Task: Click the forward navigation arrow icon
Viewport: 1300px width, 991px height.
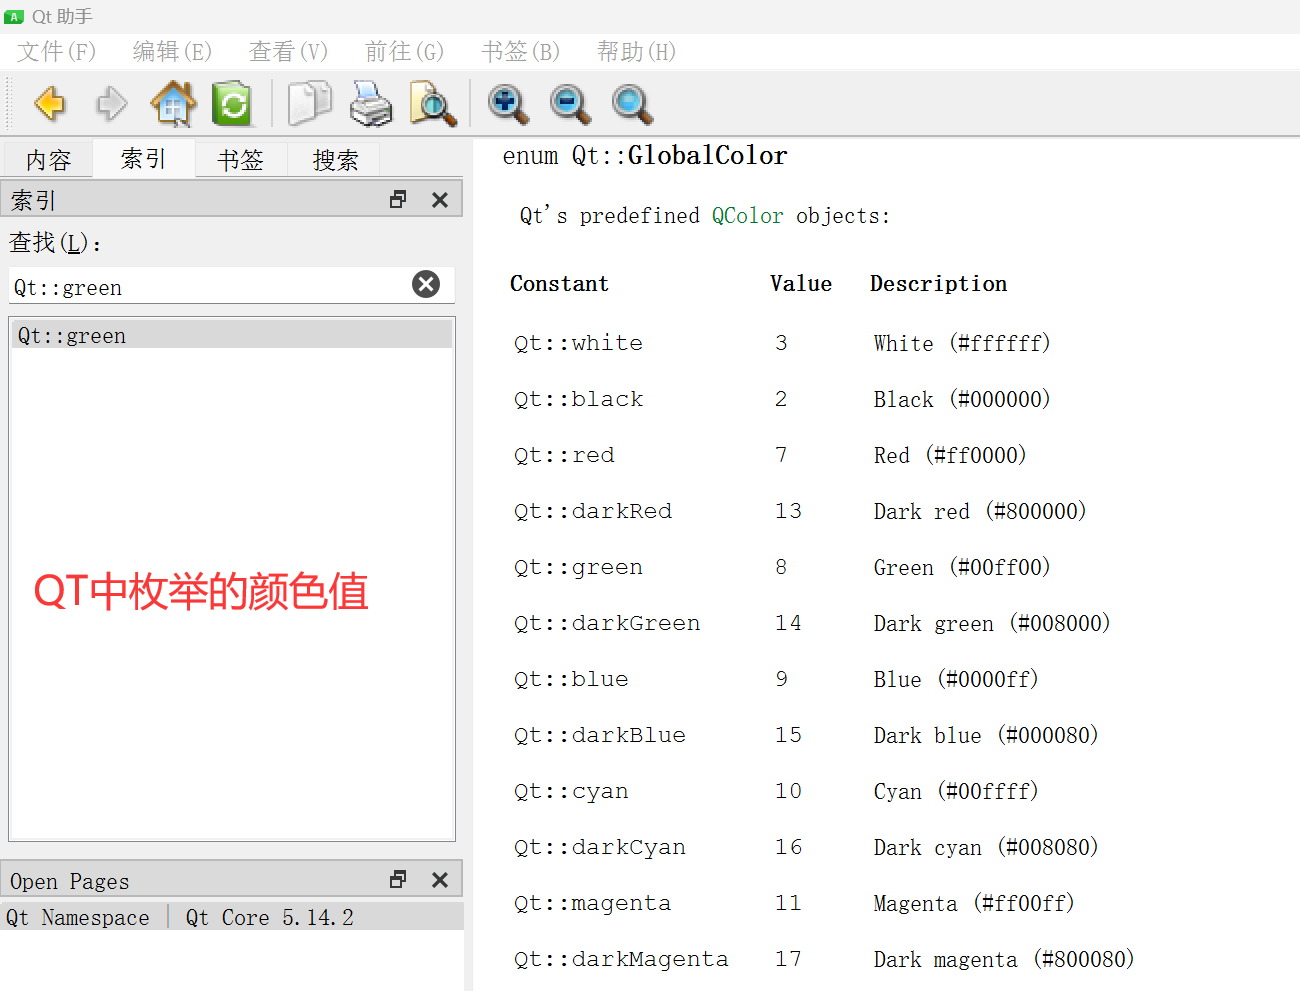Action: (111, 103)
